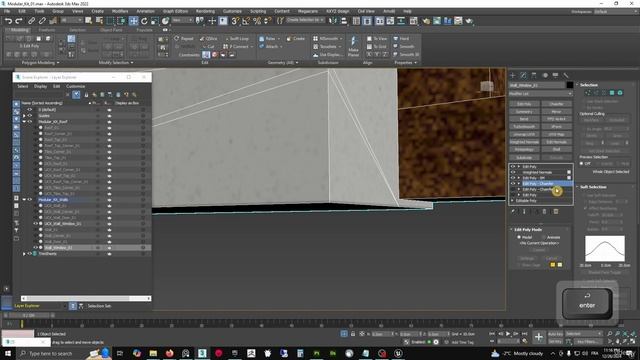The image size is (640, 360).
Task: Open Display menu in Layer Explorer
Action: [x=40, y=87]
